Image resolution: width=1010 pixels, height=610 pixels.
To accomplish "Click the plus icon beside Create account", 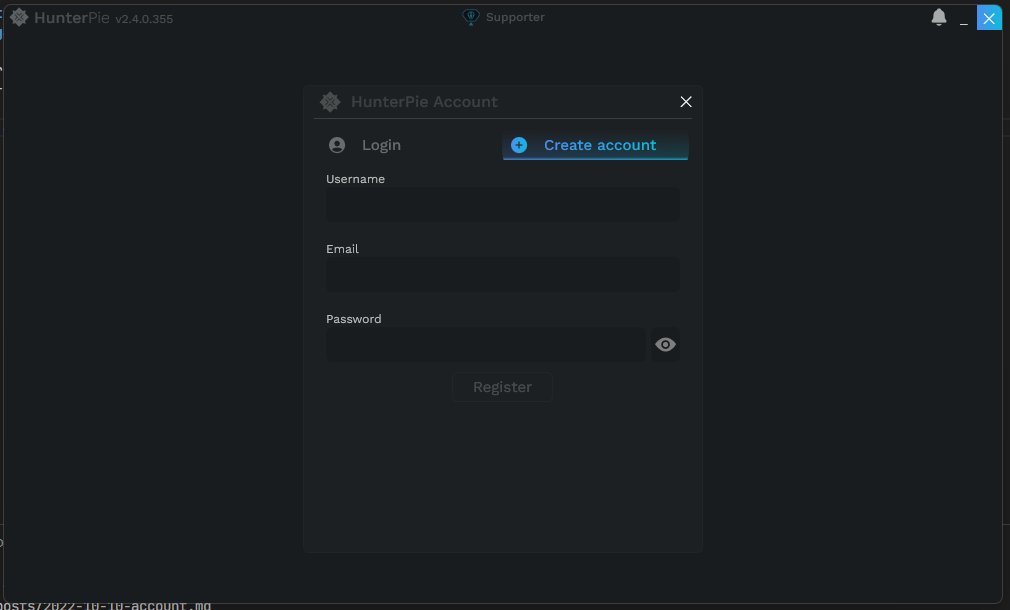I will (519, 145).
